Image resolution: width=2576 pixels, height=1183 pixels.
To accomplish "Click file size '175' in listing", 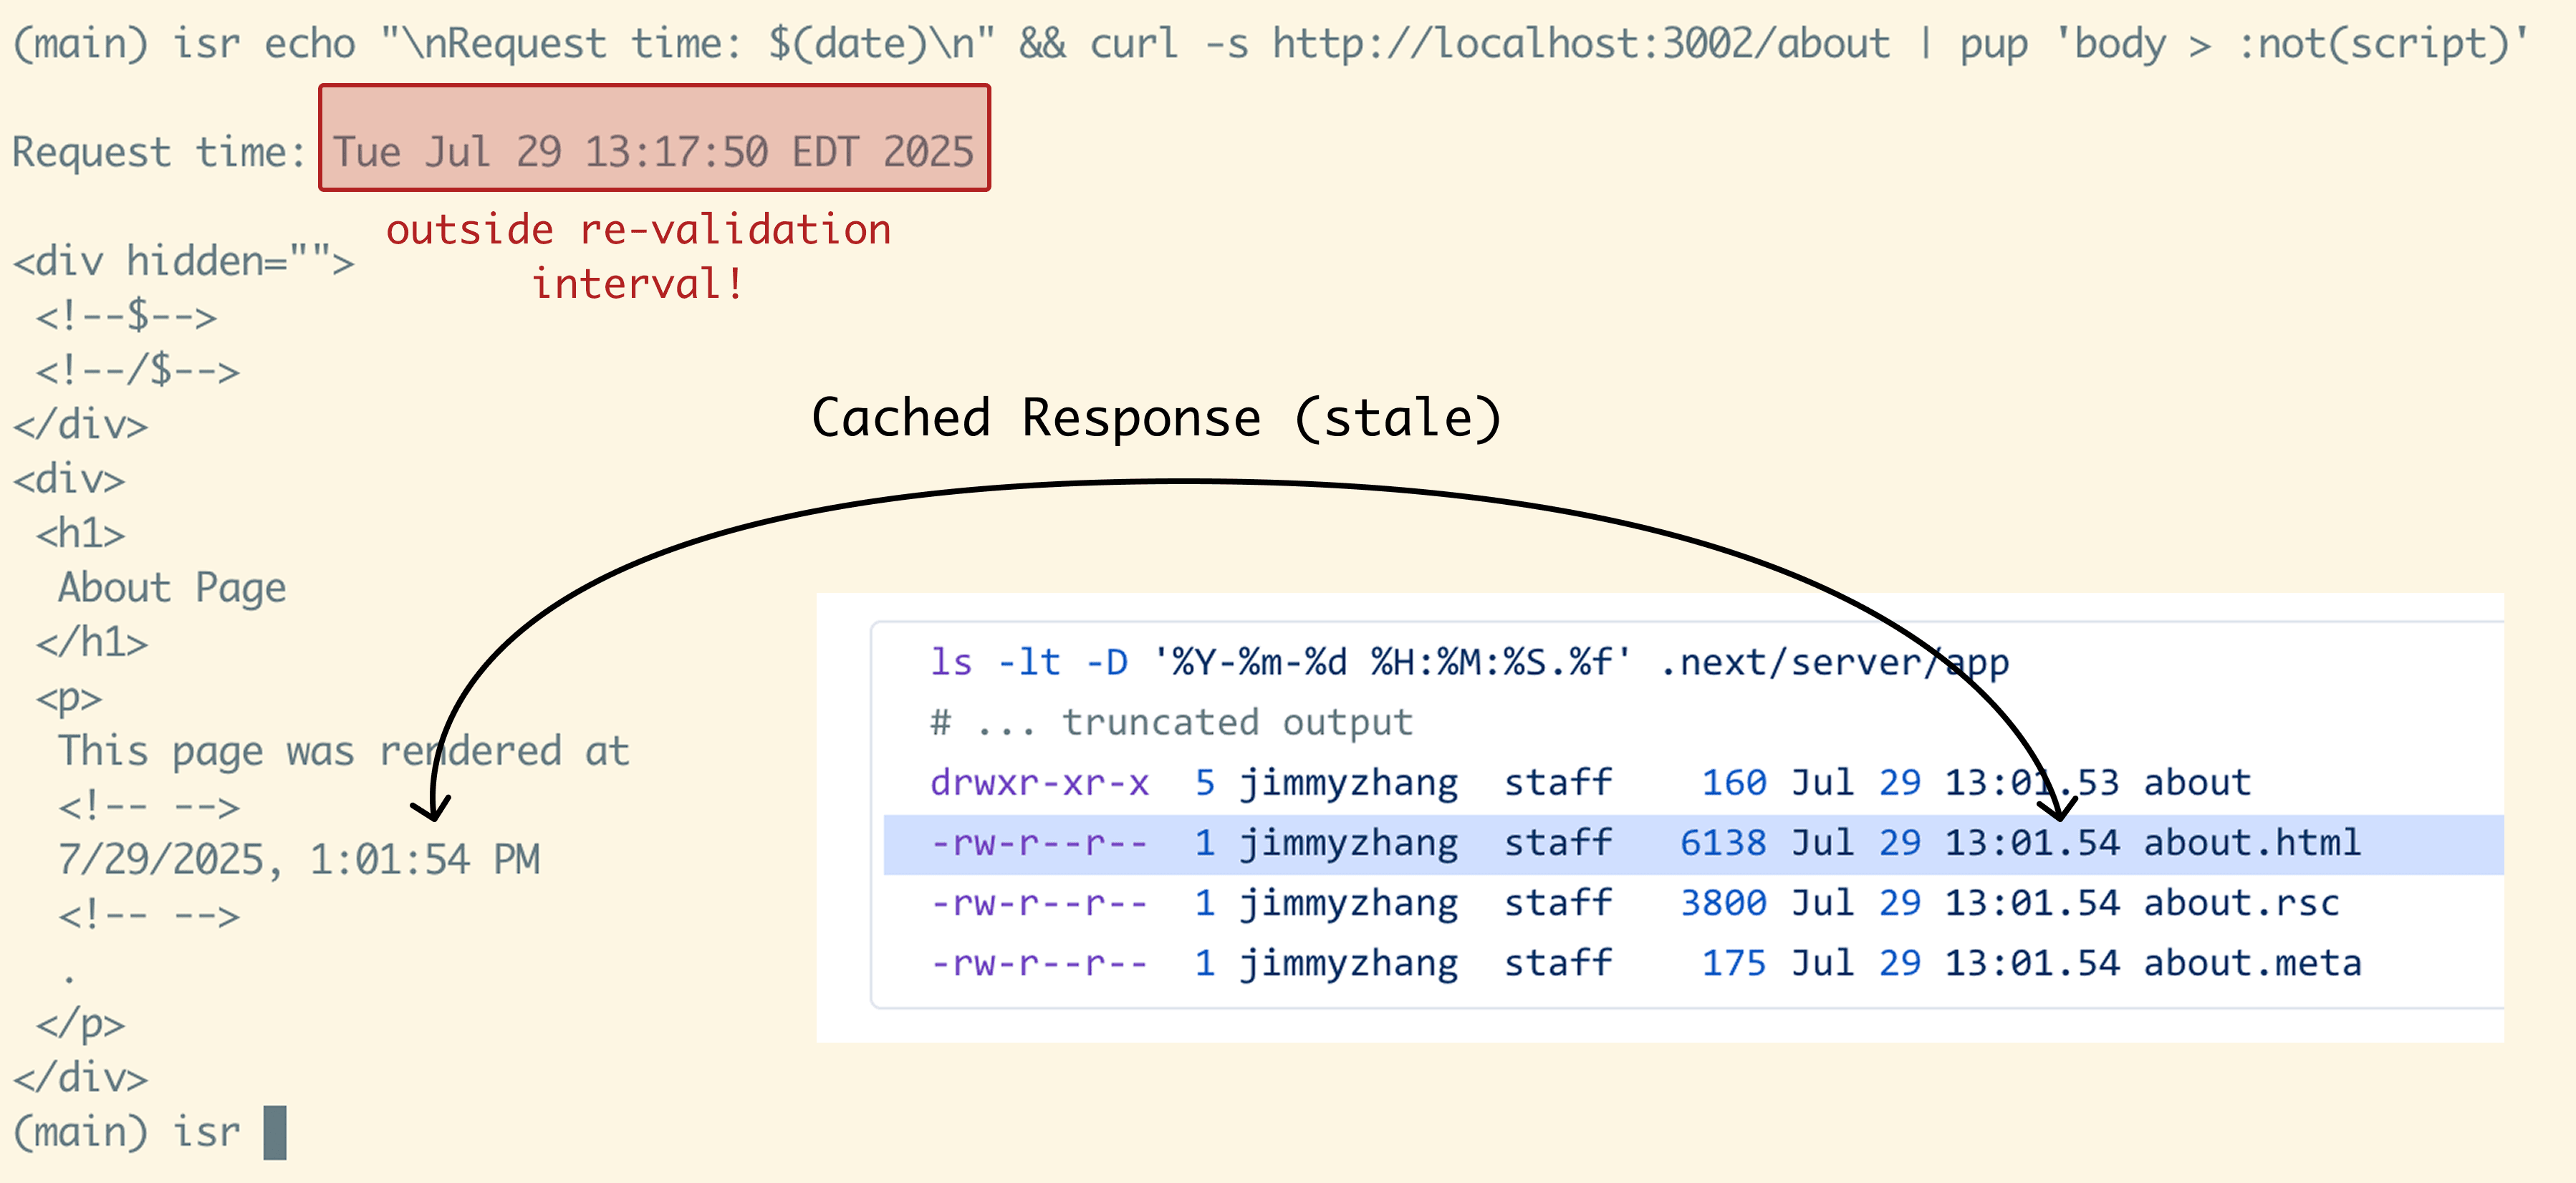I will [1734, 963].
